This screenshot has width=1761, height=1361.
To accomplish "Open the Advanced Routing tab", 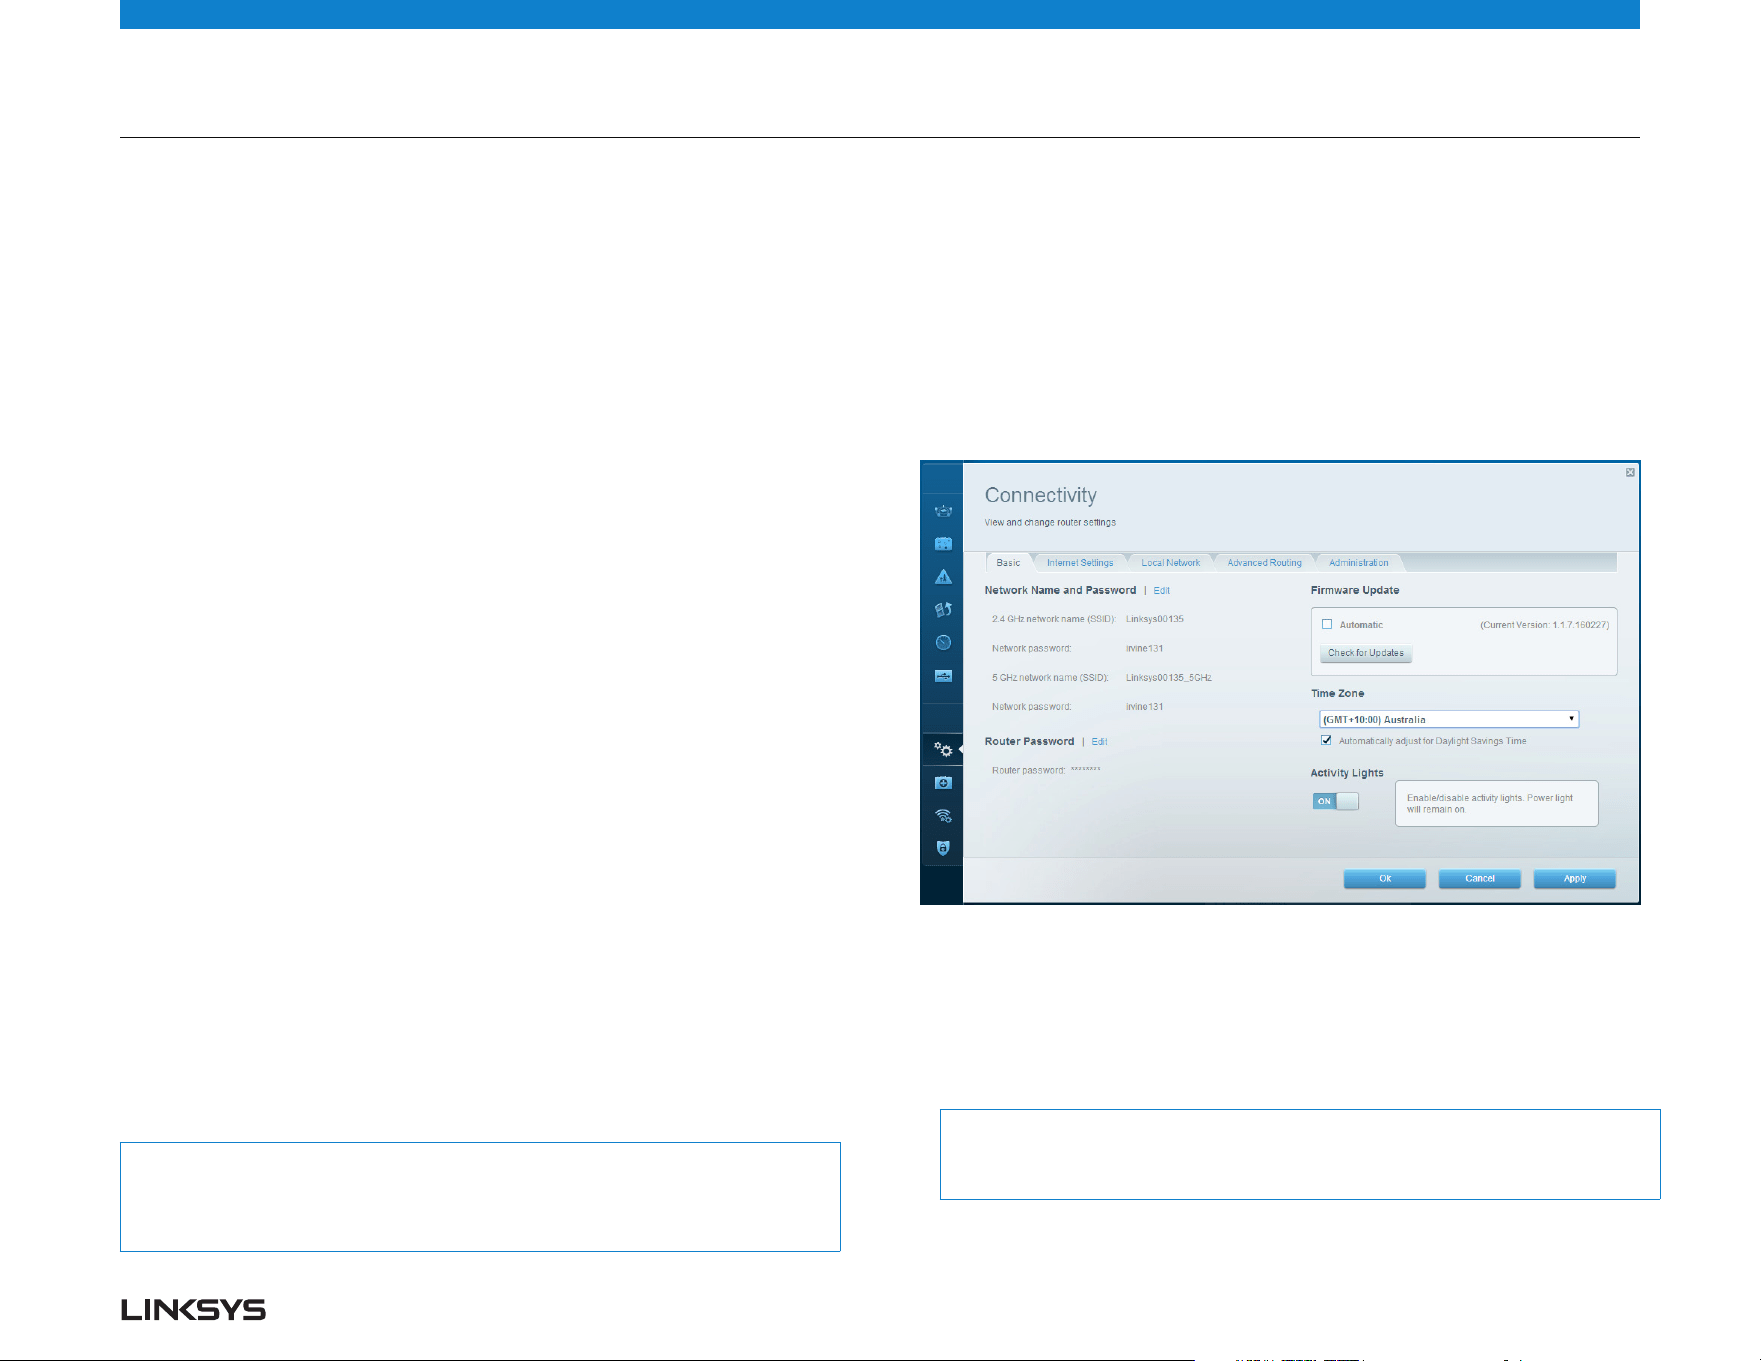I will [1265, 563].
